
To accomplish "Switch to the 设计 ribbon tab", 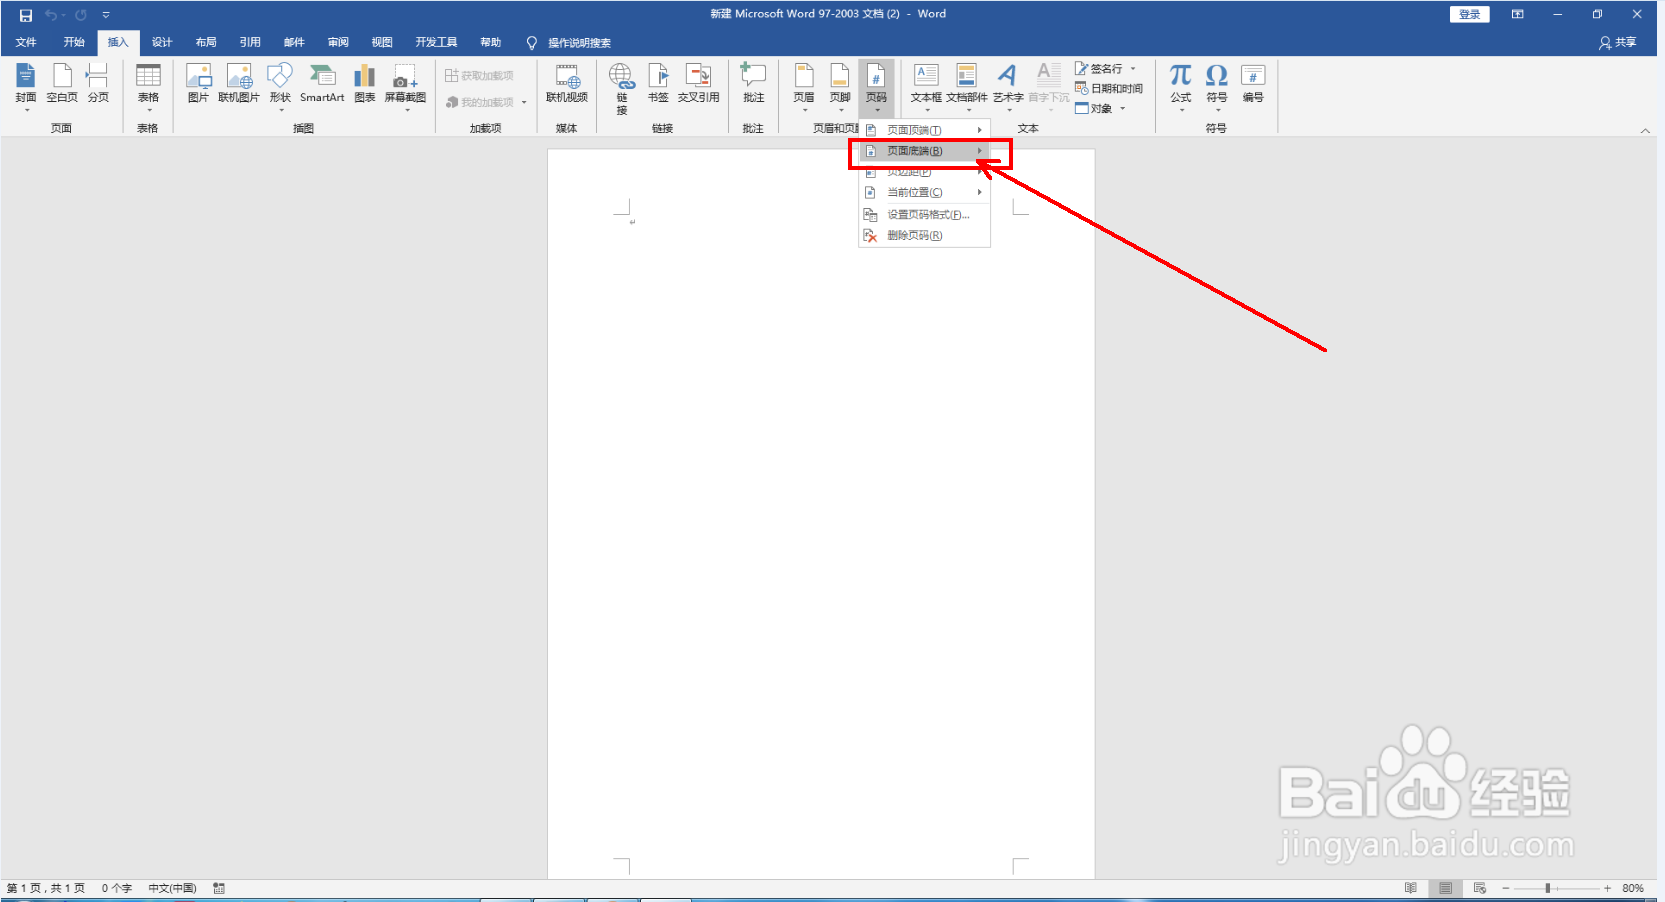I will coord(161,42).
